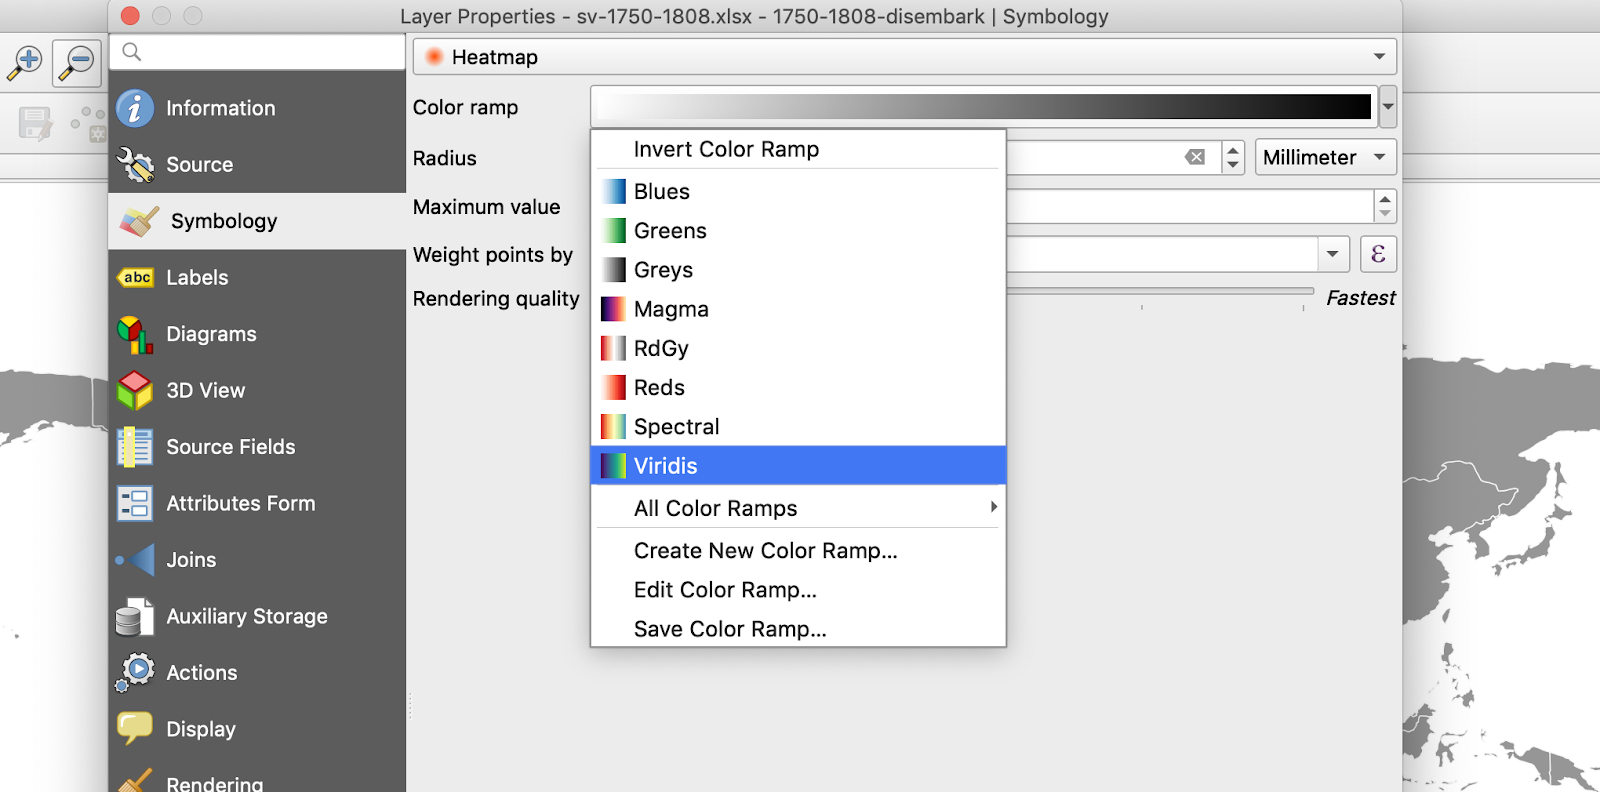1600x792 pixels.
Task: Click the Diagrams chart icon
Action: (135, 334)
